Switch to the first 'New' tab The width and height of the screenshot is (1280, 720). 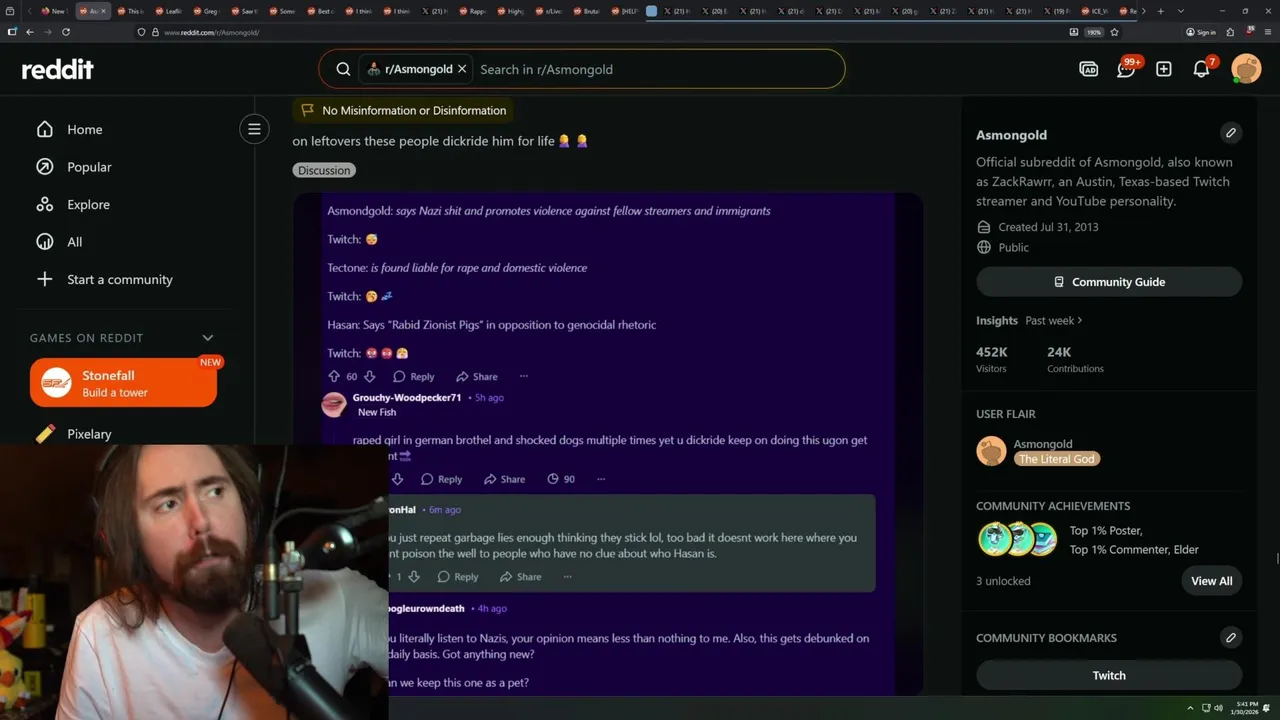(x=53, y=11)
